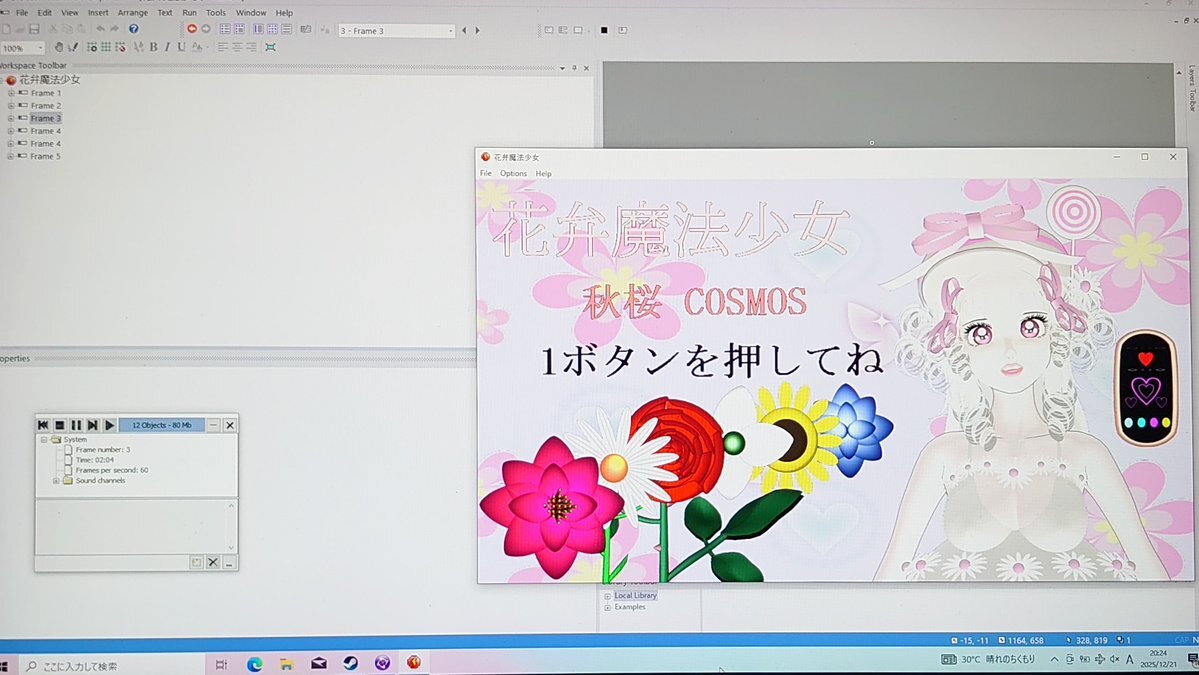Open the Run menu
The height and width of the screenshot is (675, 1199).
(190, 13)
